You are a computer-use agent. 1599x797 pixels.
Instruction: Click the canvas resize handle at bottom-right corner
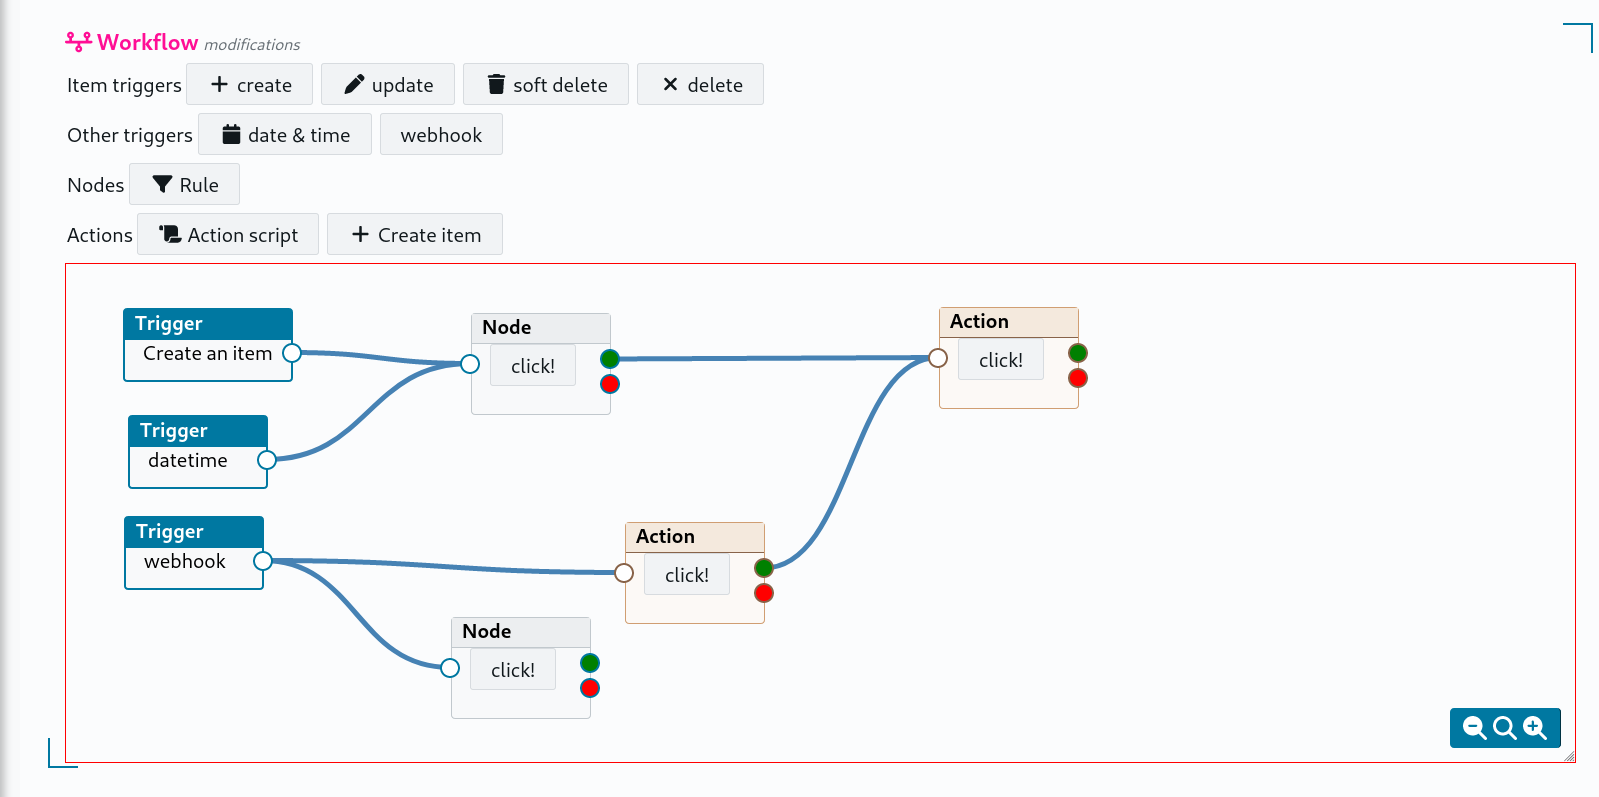[x=1569, y=757]
